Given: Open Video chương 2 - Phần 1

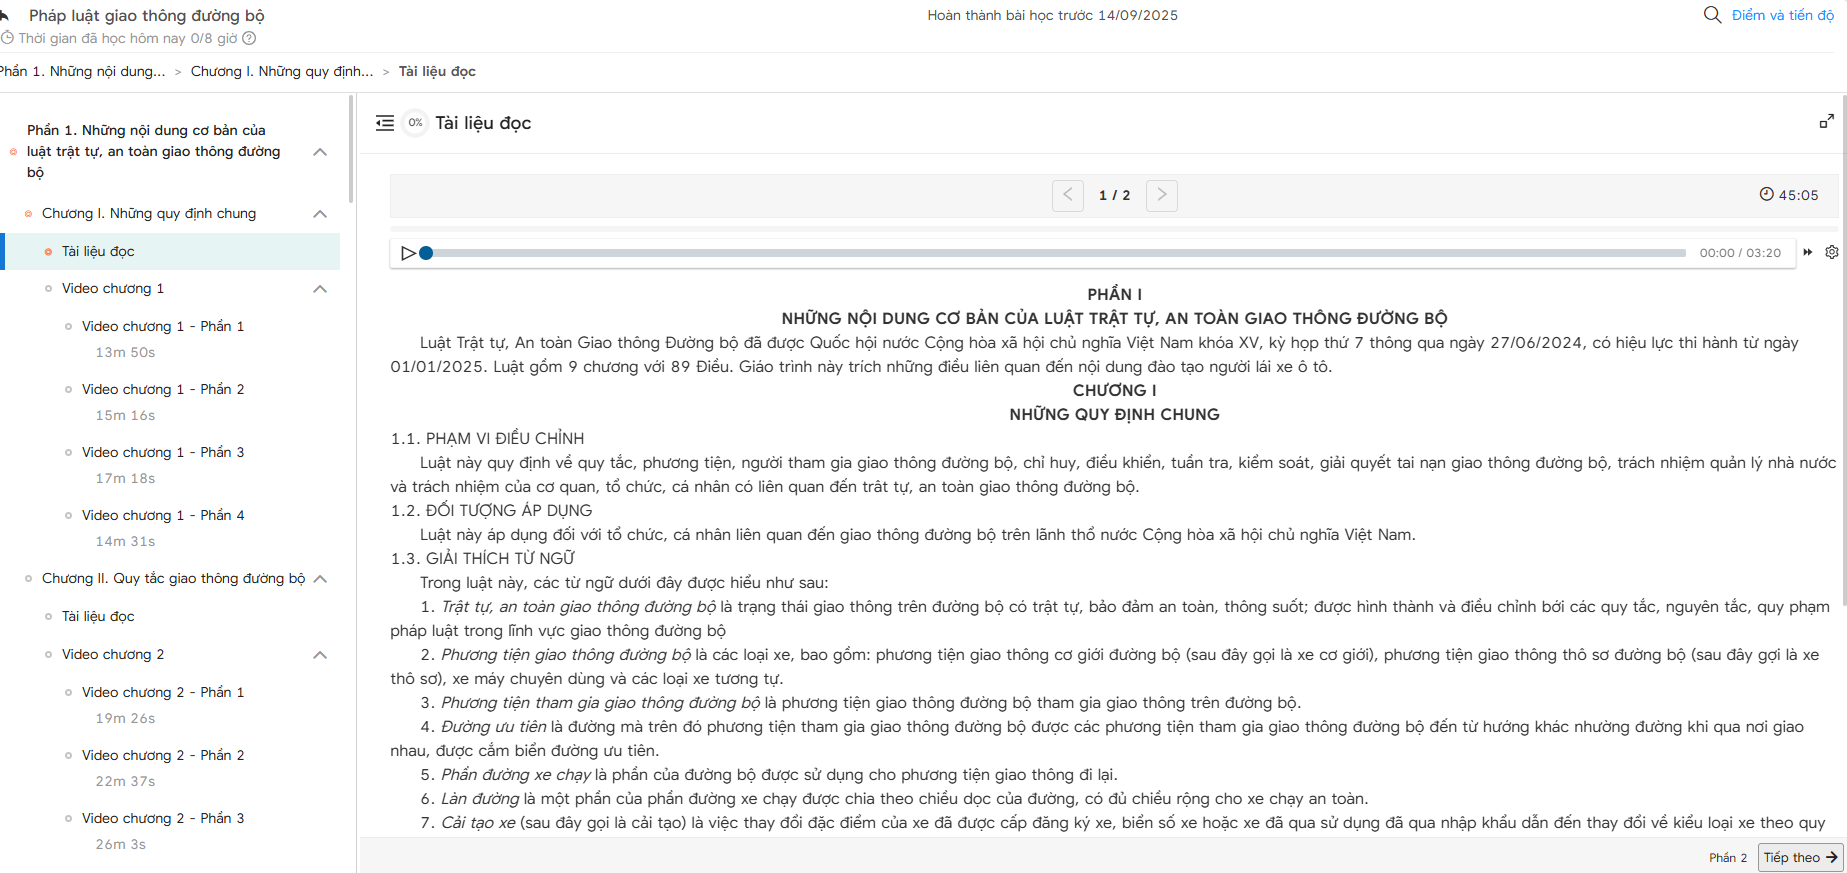Looking at the screenshot, I should click(x=163, y=692).
